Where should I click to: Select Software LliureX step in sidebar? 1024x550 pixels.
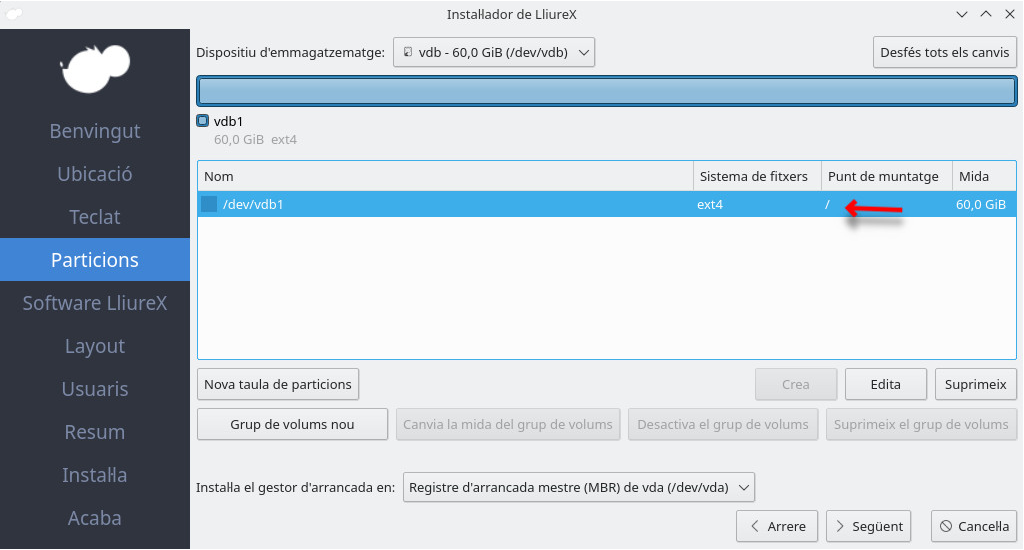point(95,303)
